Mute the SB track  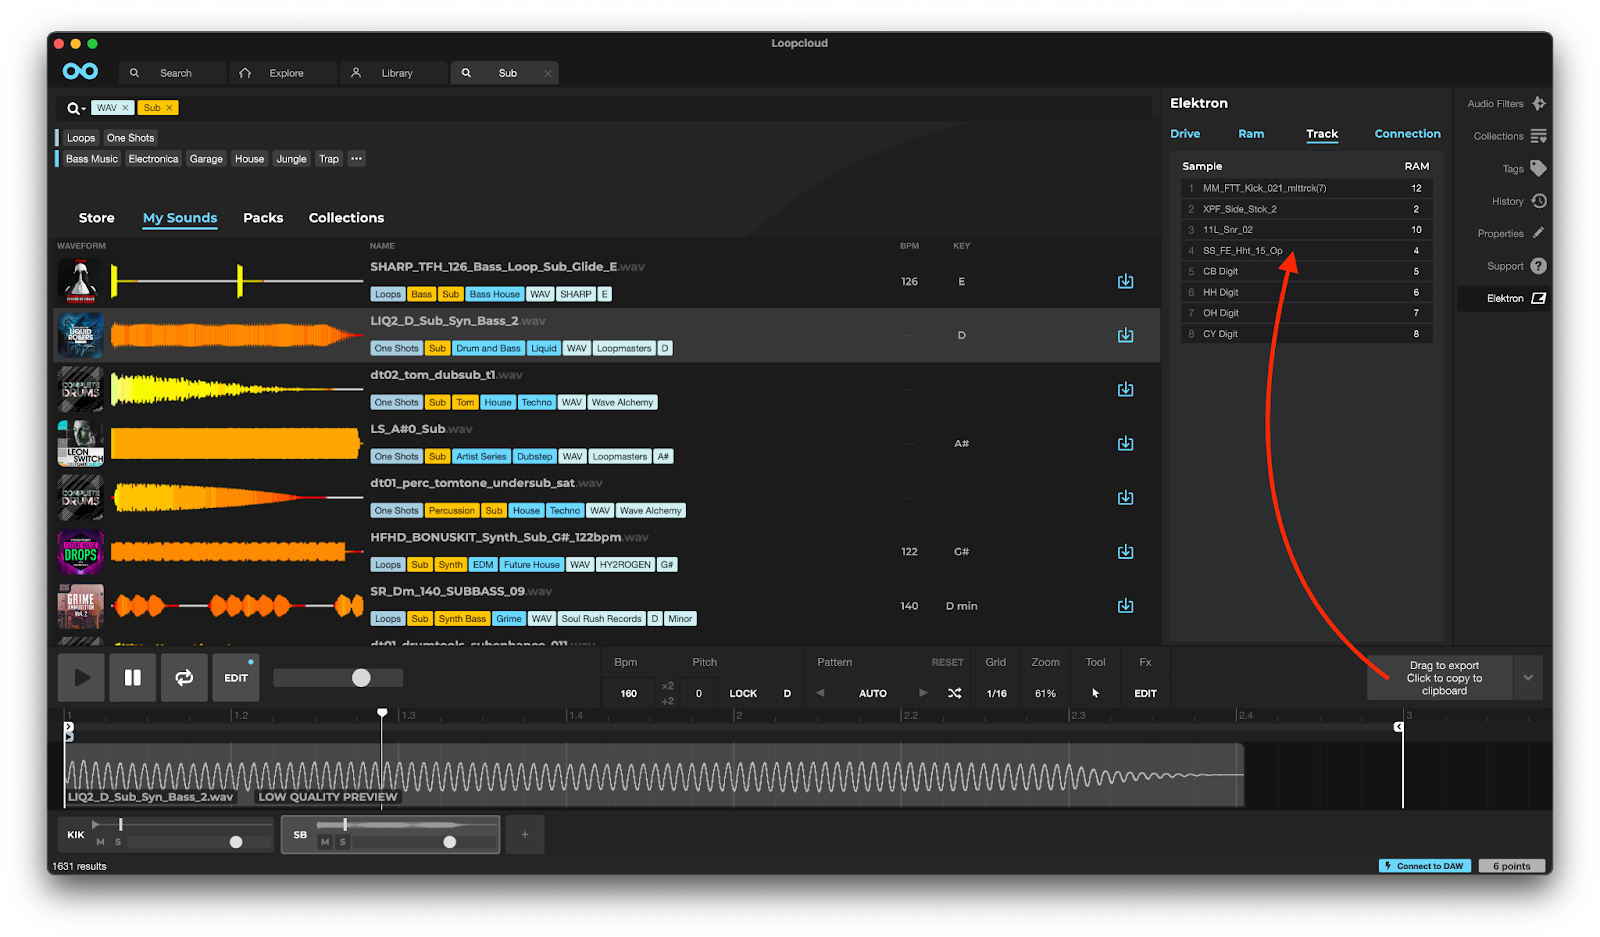tap(324, 842)
